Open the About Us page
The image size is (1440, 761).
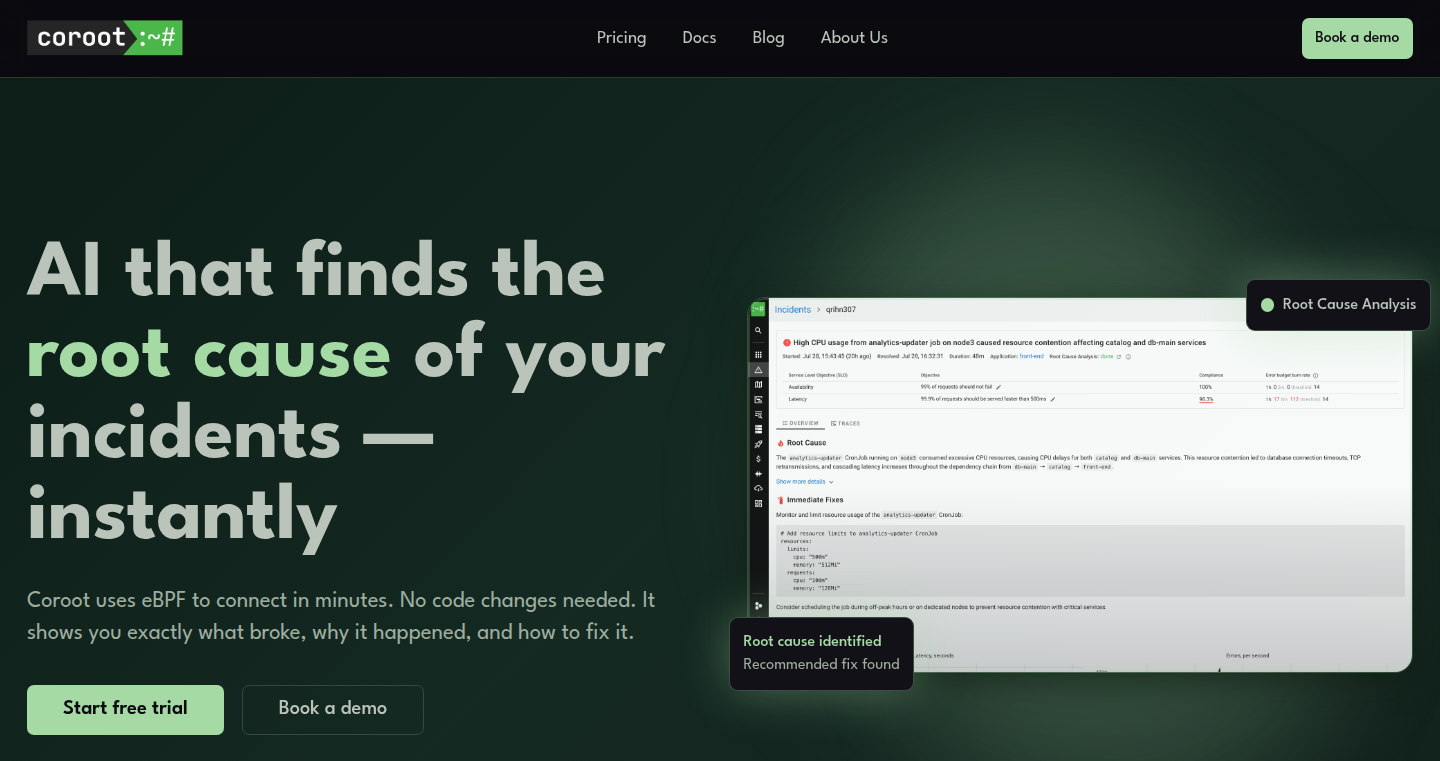(854, 38)
